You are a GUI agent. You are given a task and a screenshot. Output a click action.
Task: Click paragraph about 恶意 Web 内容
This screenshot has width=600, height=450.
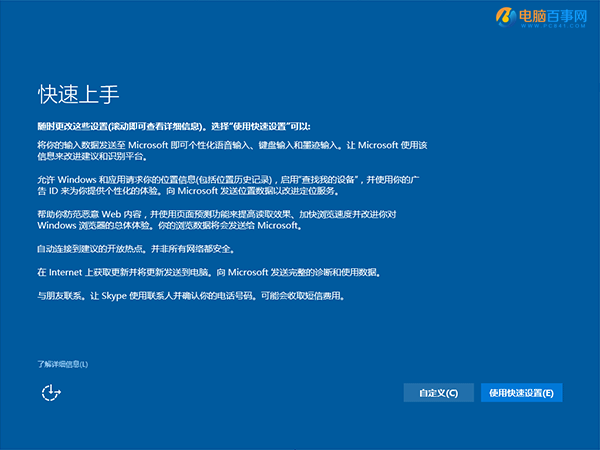[x=217, y=220]
